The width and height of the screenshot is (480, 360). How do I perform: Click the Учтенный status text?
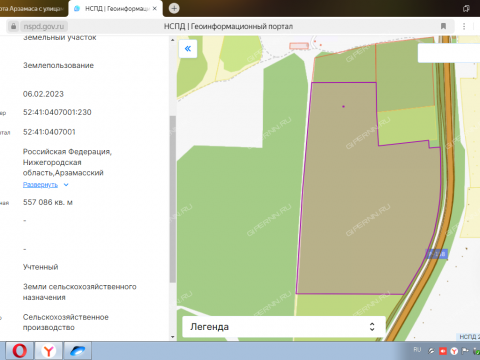click(40, 267)
